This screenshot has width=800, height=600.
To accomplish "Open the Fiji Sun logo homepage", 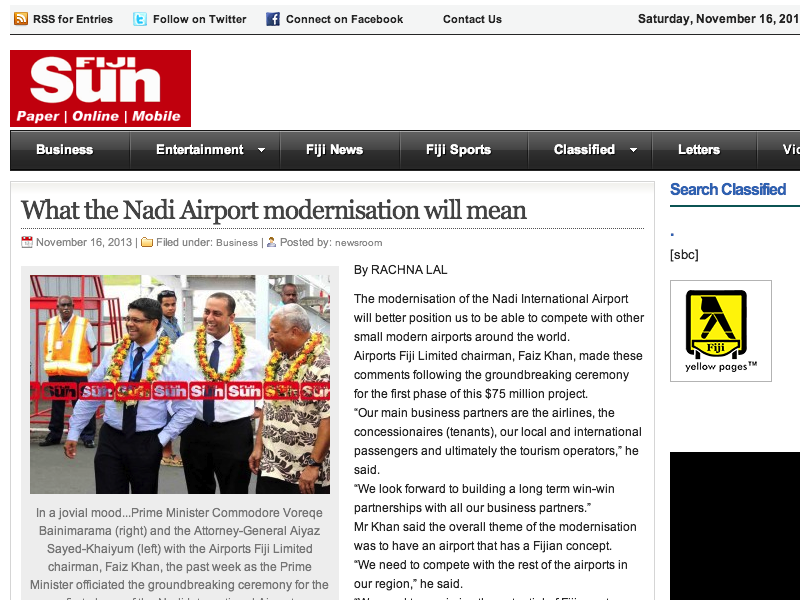I will click(101, 88).
